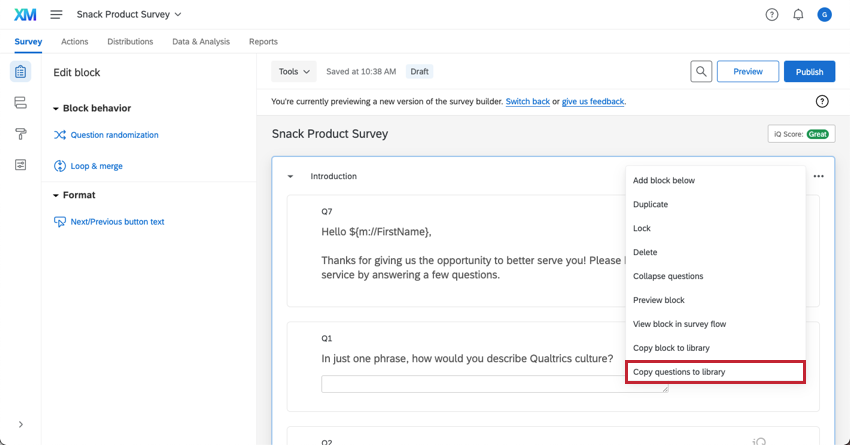
Task: Open the block options three-dot menu
Action: (819, 176)
